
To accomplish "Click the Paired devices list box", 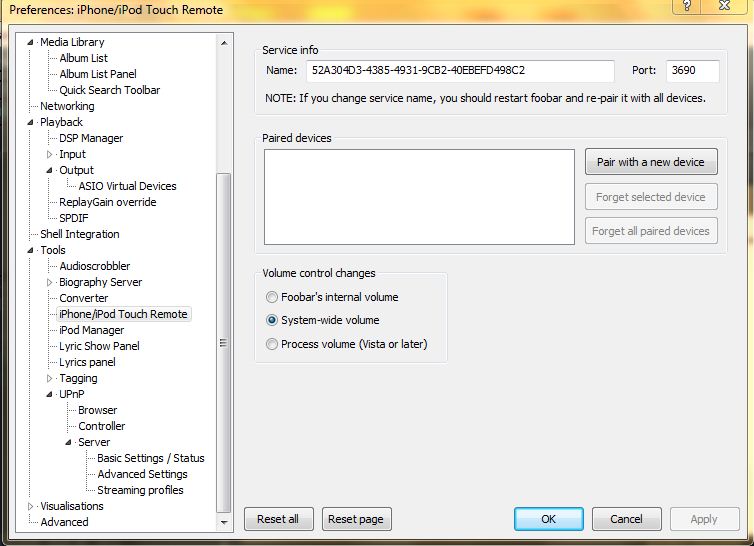I will [419, 197].
